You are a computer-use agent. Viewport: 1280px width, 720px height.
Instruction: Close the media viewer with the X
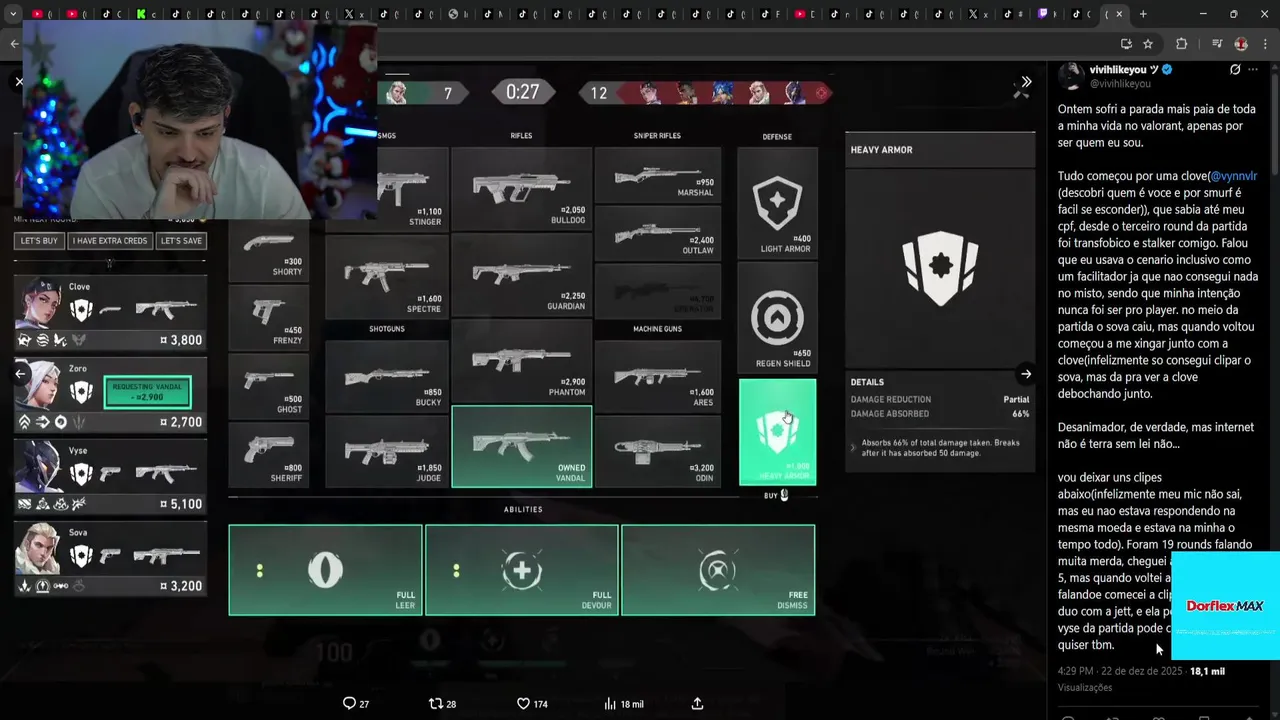(19, 82)
